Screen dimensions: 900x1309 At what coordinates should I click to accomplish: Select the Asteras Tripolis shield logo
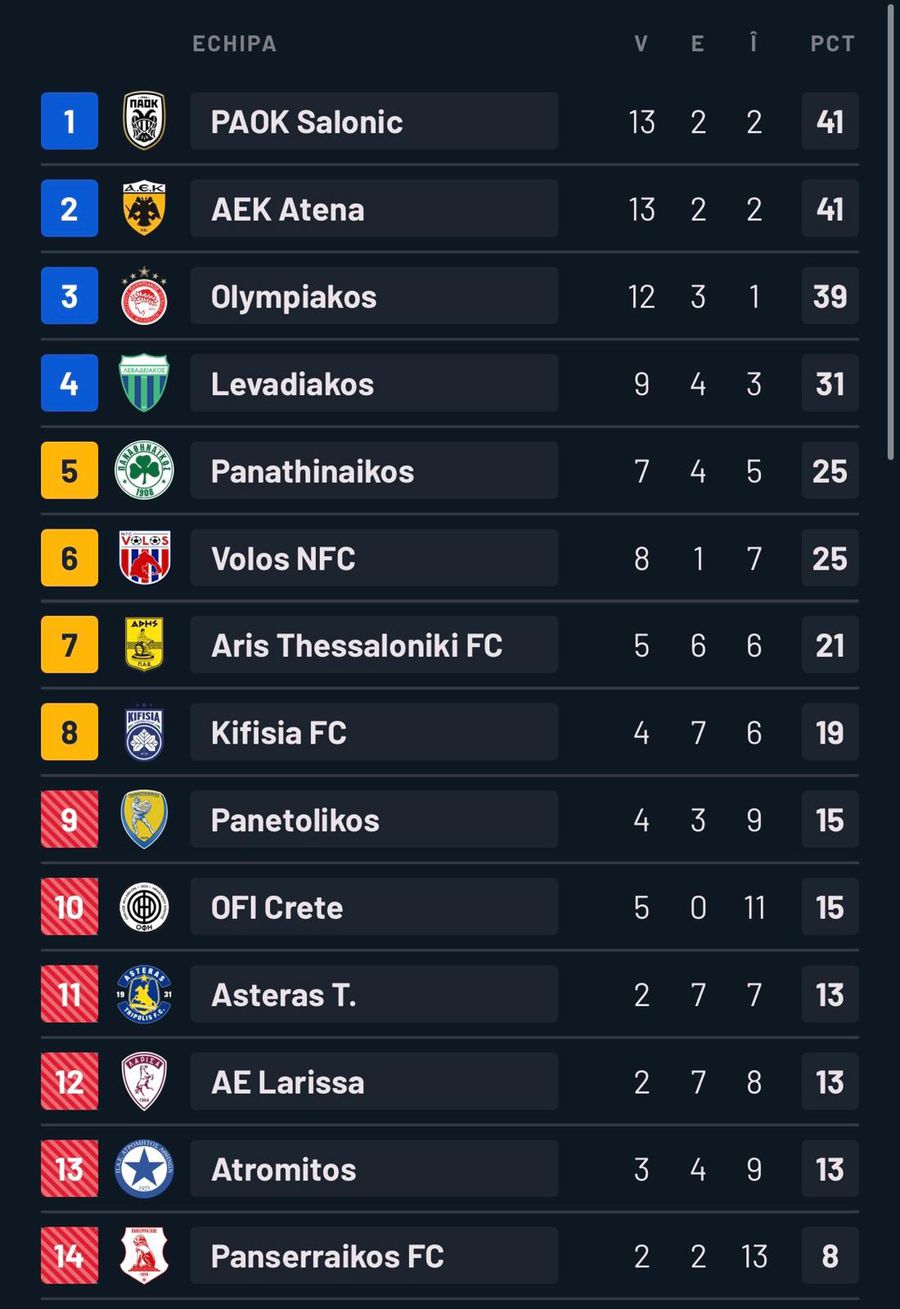click(x=143, y=994)
